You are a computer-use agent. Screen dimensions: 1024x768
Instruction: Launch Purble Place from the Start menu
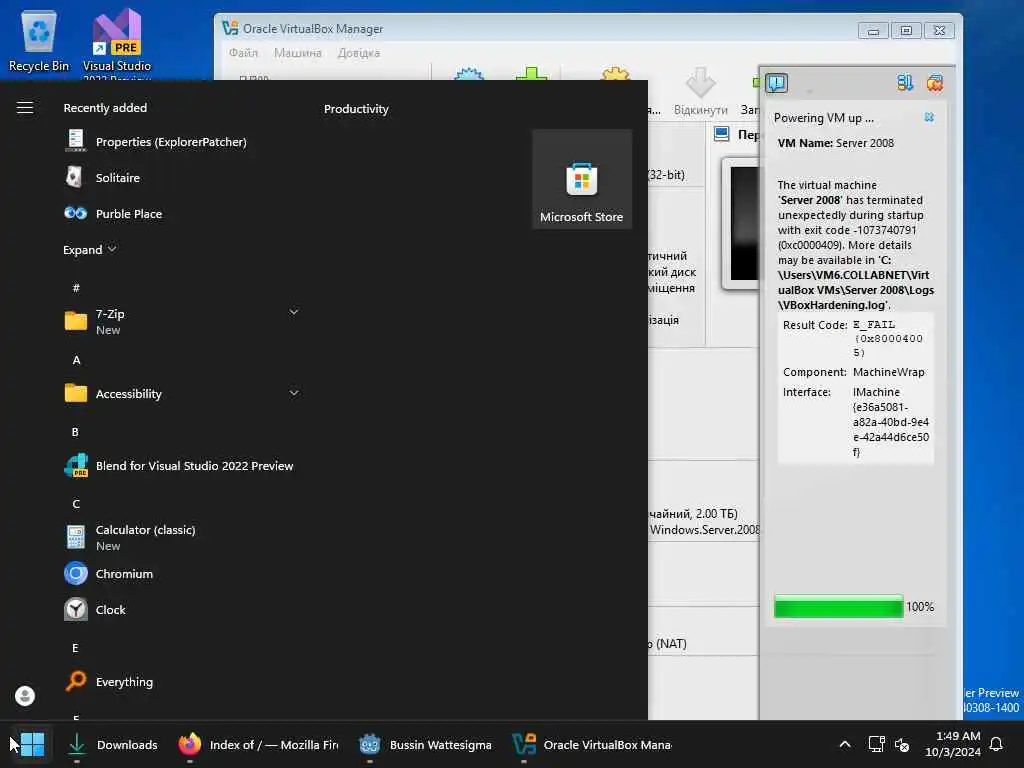[x=114, y=214]
